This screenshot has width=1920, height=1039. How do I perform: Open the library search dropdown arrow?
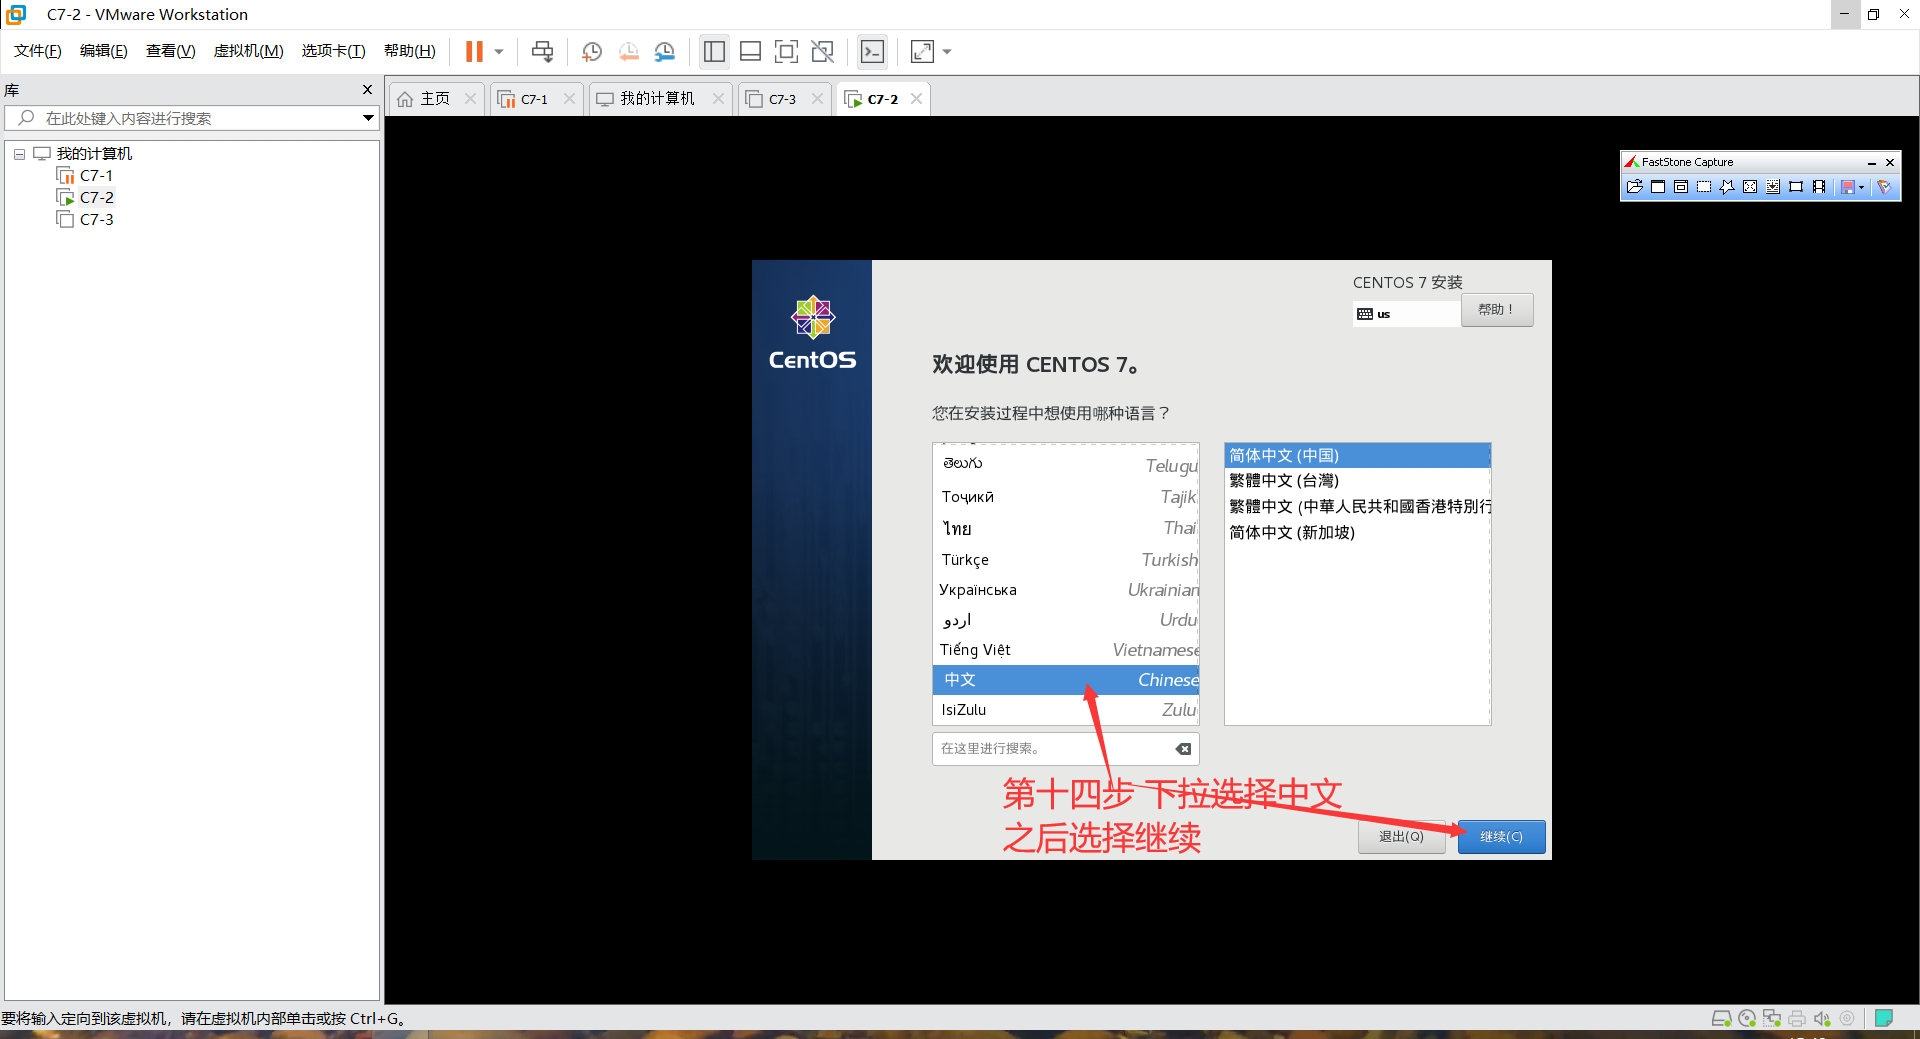point(368,118)
